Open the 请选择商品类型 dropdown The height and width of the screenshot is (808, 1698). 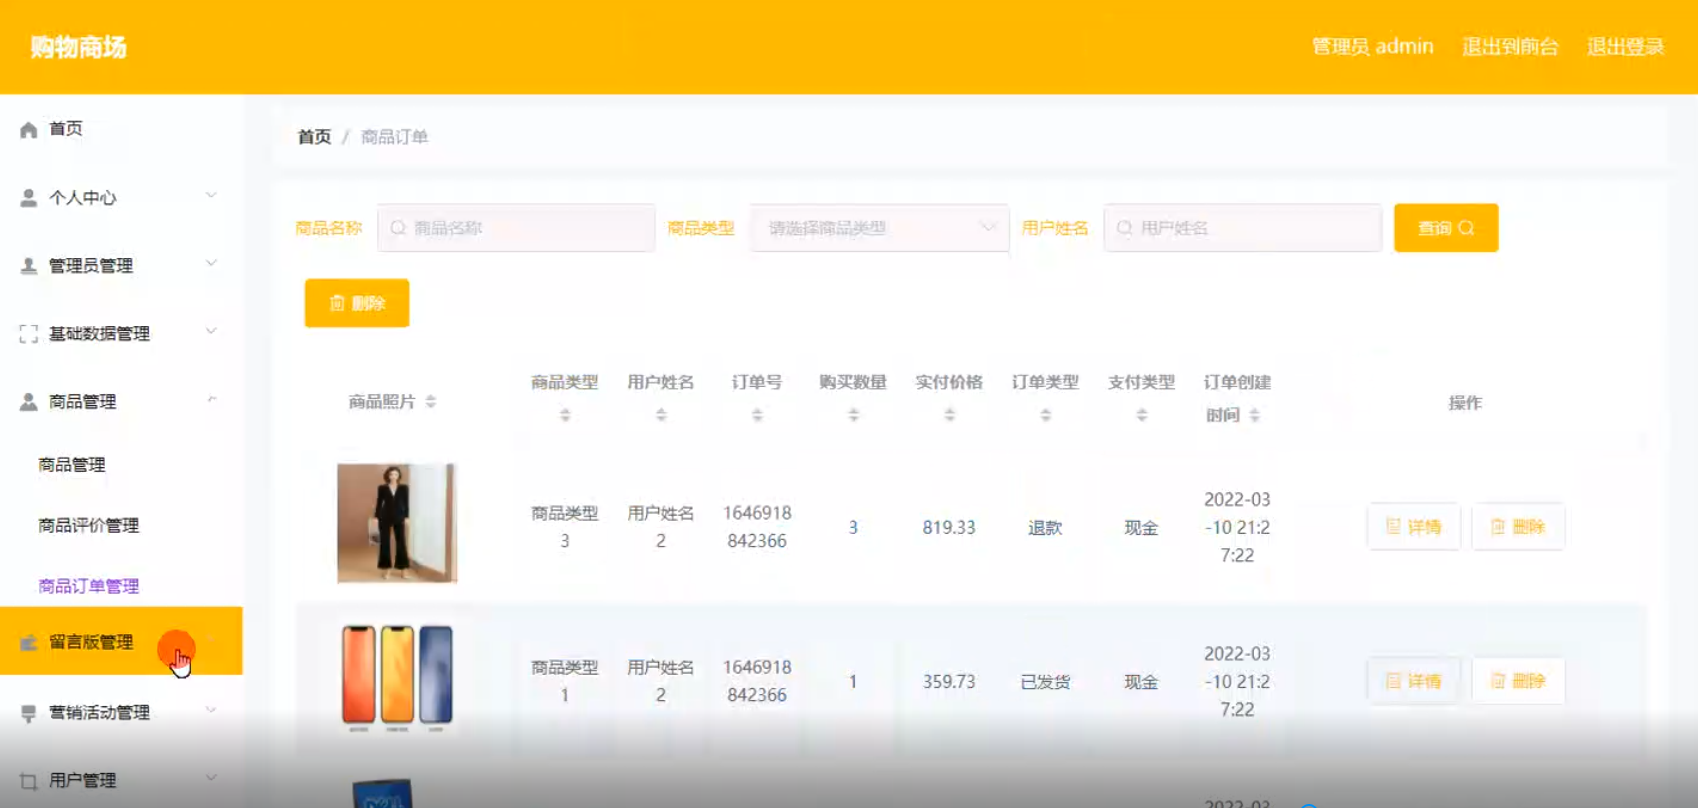(880, 228)
